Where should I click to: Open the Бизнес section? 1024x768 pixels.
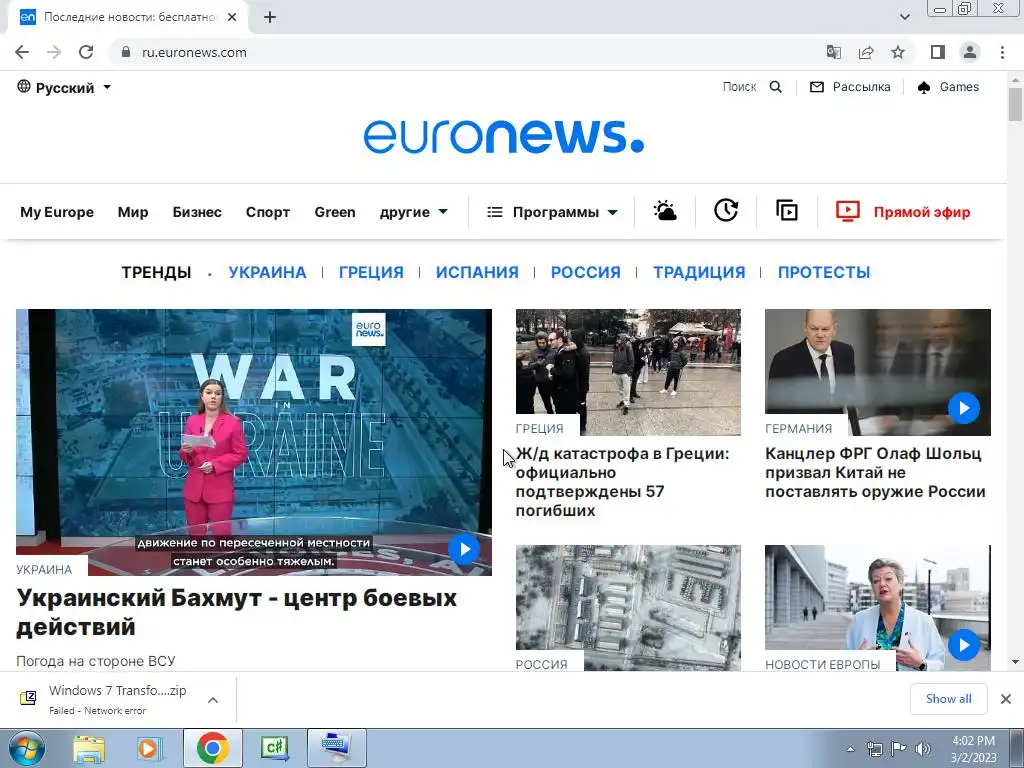pyautogui.click(x=197, y=212)
